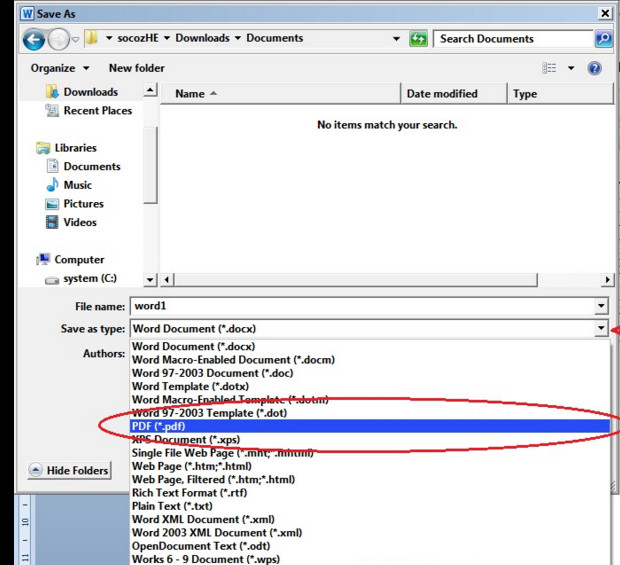Expand Downloads breadcrumb dropdown arrow

pyautogui.click(x=238, y=38)
